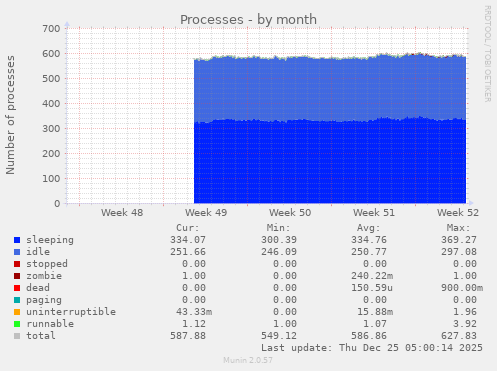The width and height of the screenshot is (497, 371).
Task: Select the 'Week 51' axis label
Action: pos(374,213)
